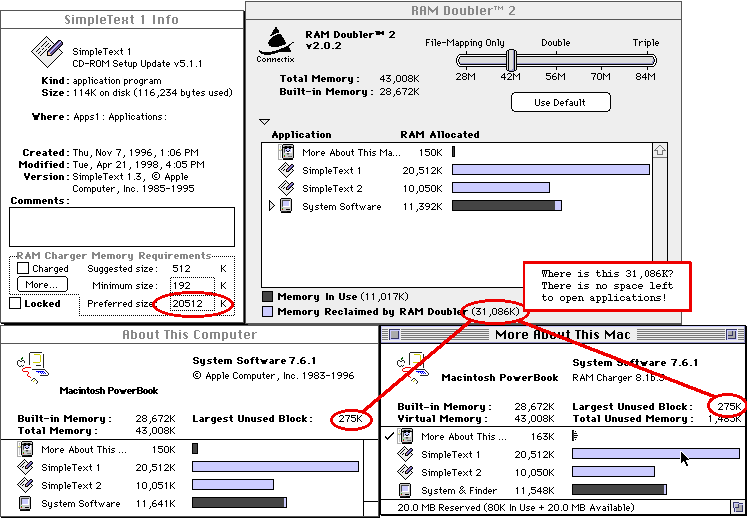
Task: Click System Software icon in About This Computer list
Action: [x=25, y=503]
